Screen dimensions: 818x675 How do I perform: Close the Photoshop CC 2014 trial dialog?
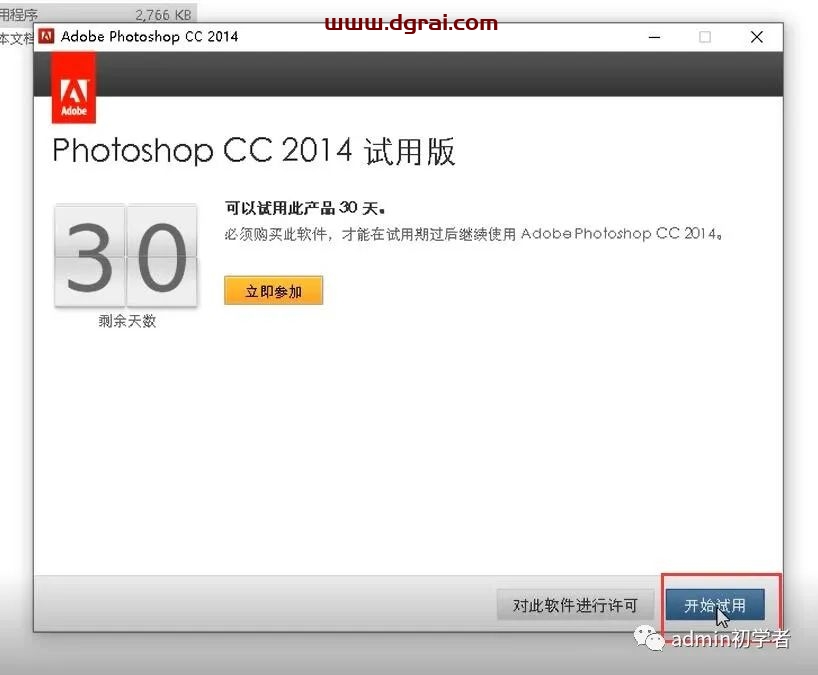756,37
